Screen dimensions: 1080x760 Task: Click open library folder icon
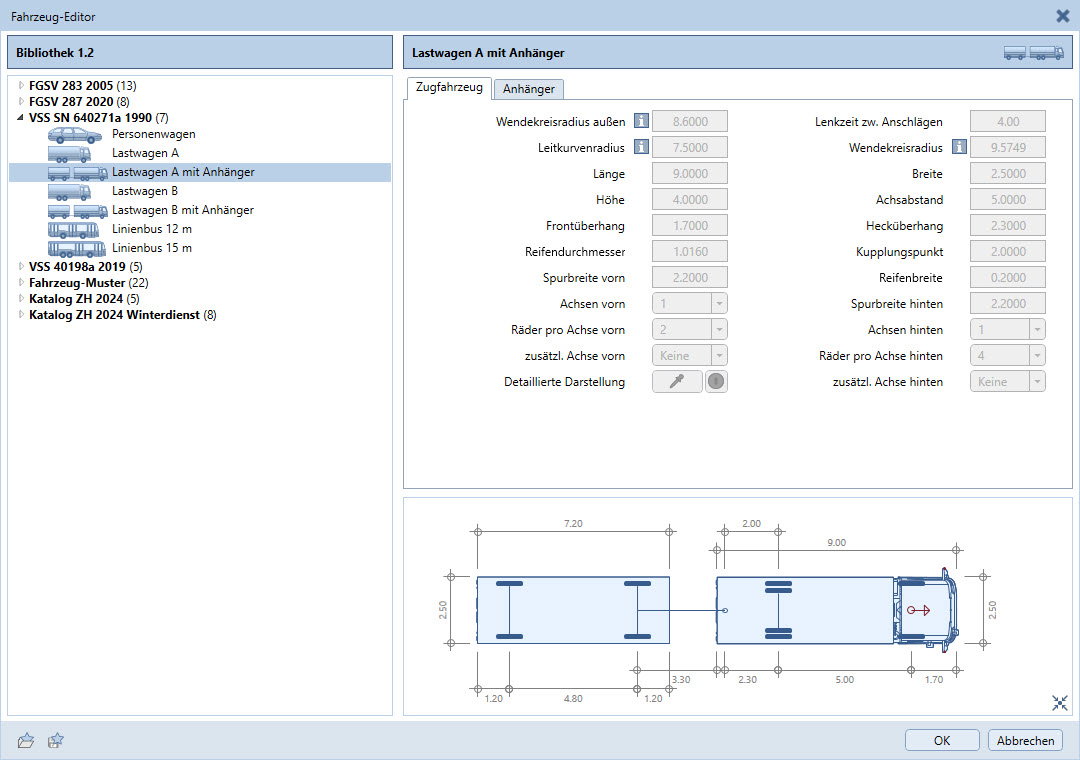26,741
